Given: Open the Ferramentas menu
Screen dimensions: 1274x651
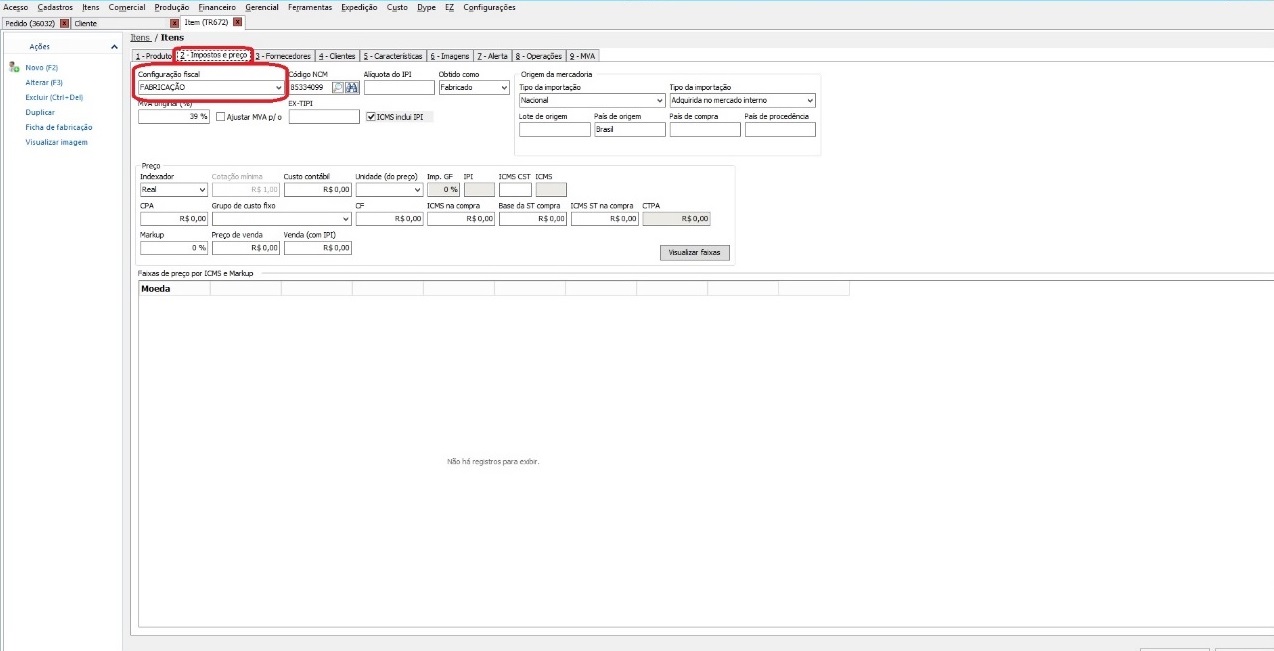Looking at the screenshot, I should click(x=310, y=7).
